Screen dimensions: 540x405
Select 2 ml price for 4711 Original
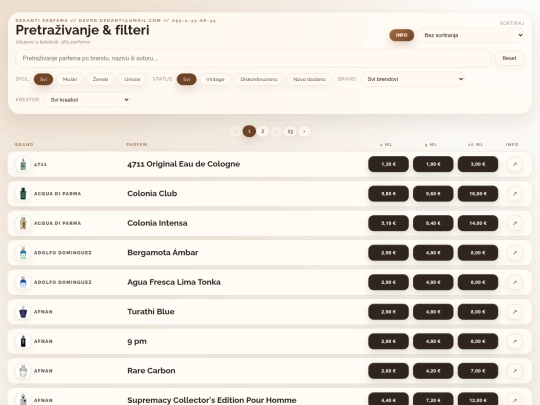click(x=388, y=164)
